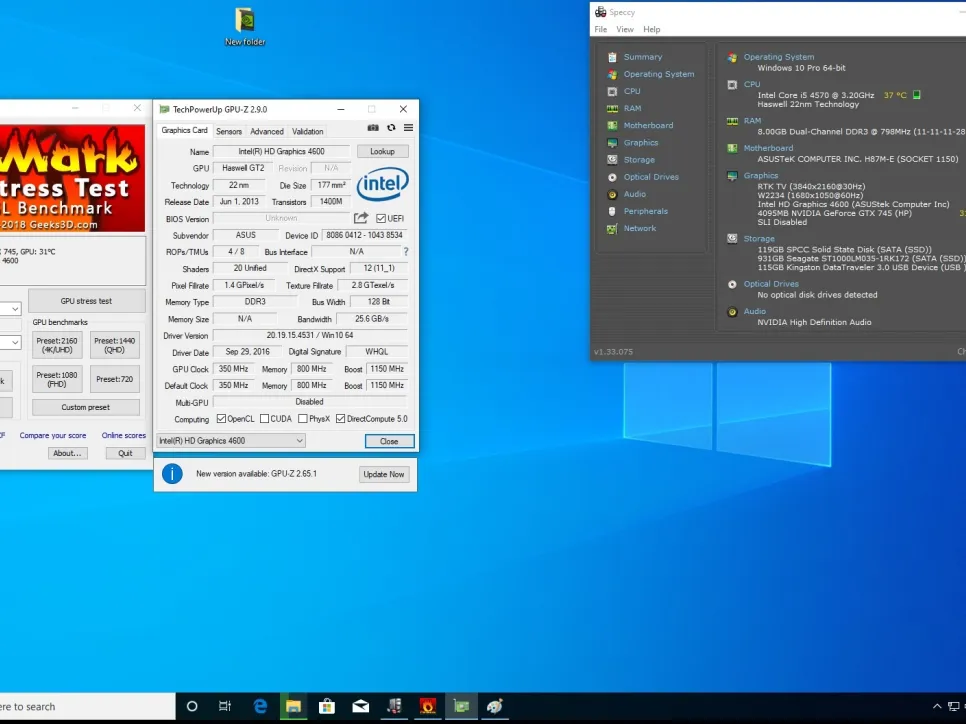Image resolution: width=966 pixels, height=724 pixels.
Task: Click the Bus Interface question mark icon
Action: point(405,252)
